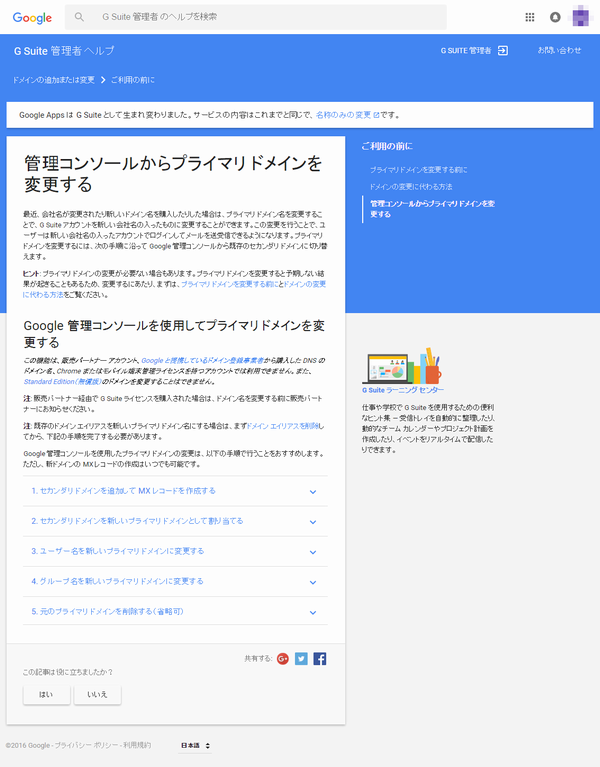
Task: Open the お問い合わせ link
Action: coord(559,50)
